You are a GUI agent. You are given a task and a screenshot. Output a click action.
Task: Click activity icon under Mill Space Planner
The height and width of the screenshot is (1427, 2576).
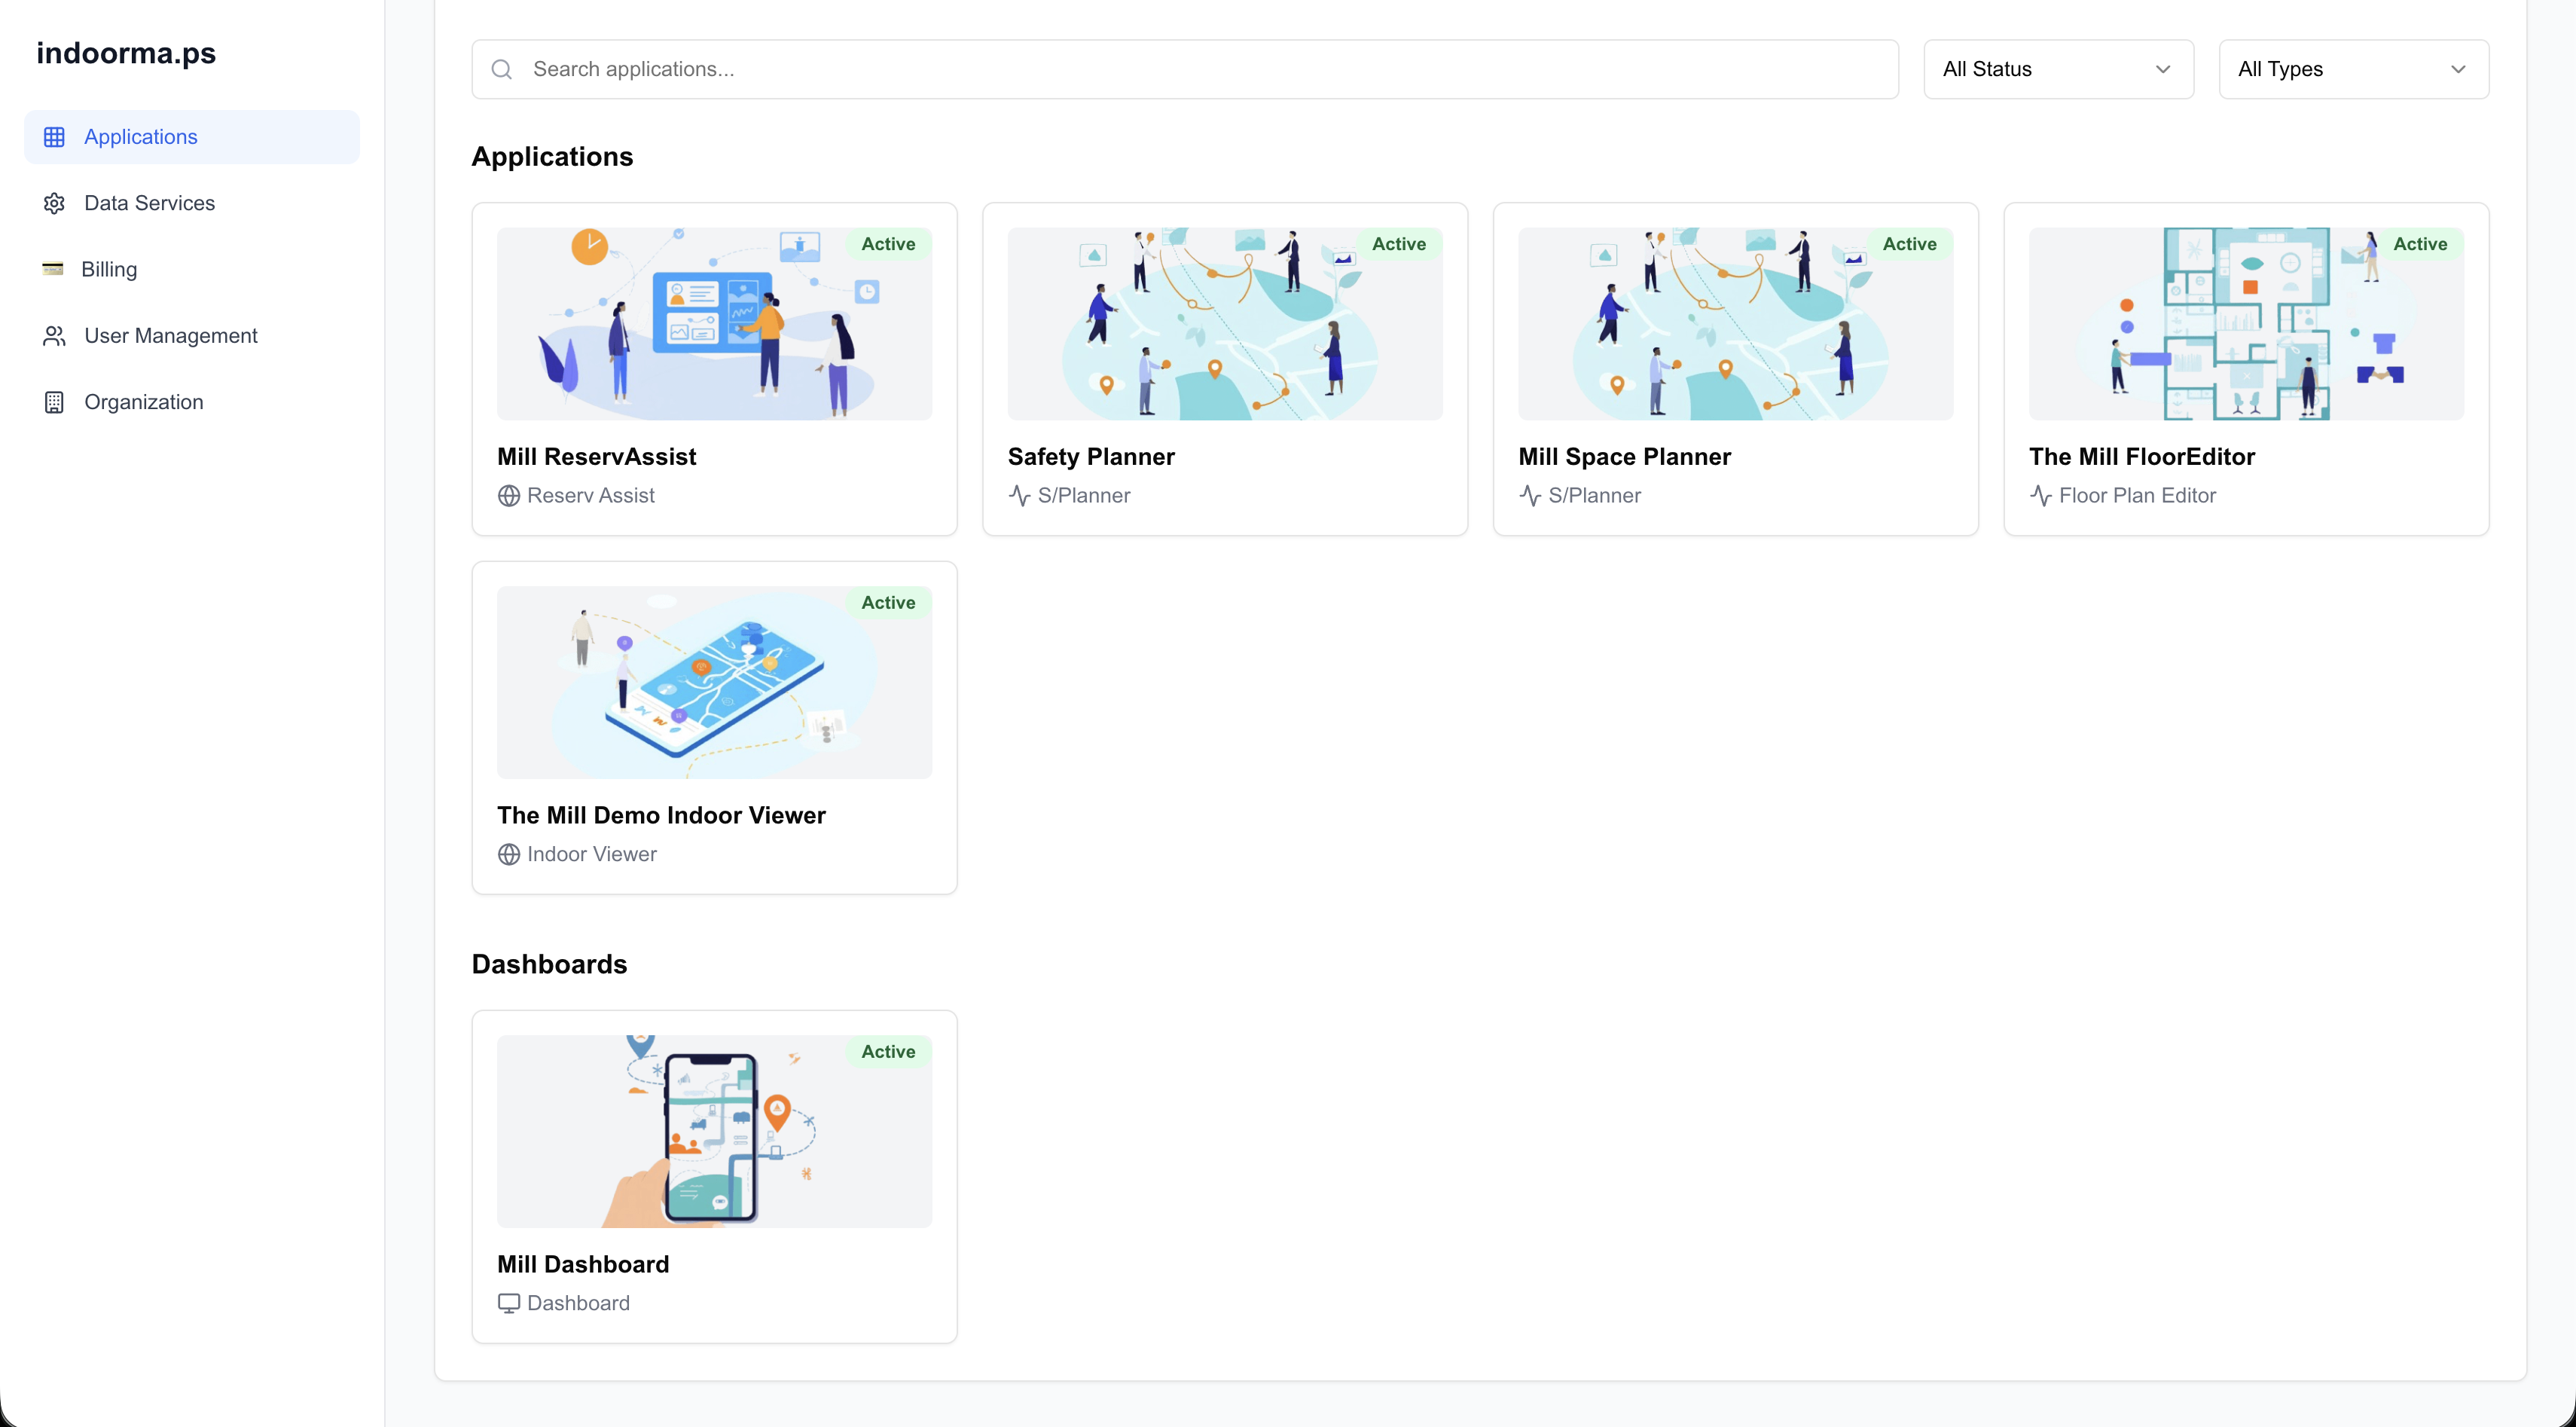coord(1530,496)
